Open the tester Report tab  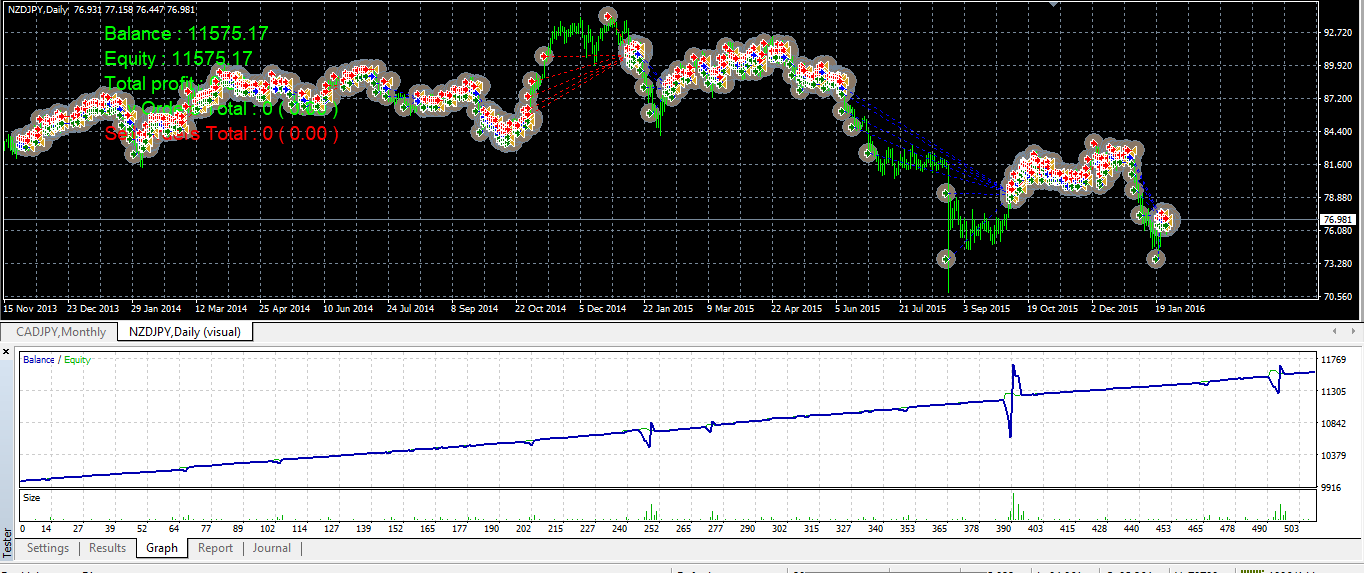click(215, 548)
